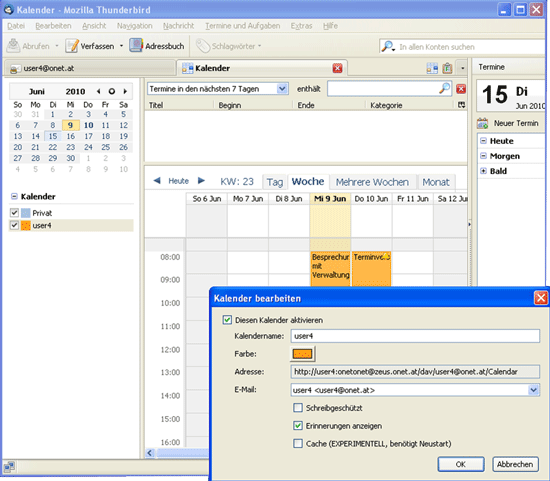Go to the next week arrow
This screenshot has height=481, width=550.
(x=201, y=181)
